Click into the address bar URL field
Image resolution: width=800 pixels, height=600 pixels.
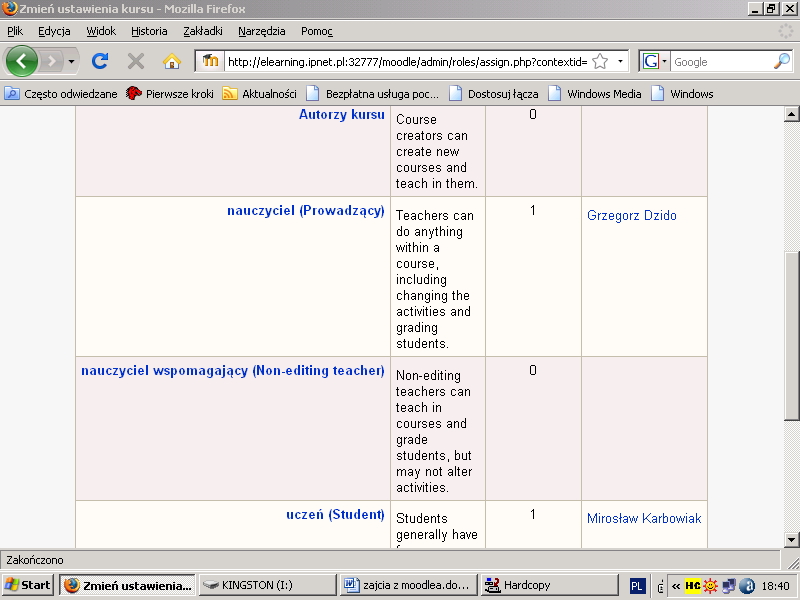point(407,62)
